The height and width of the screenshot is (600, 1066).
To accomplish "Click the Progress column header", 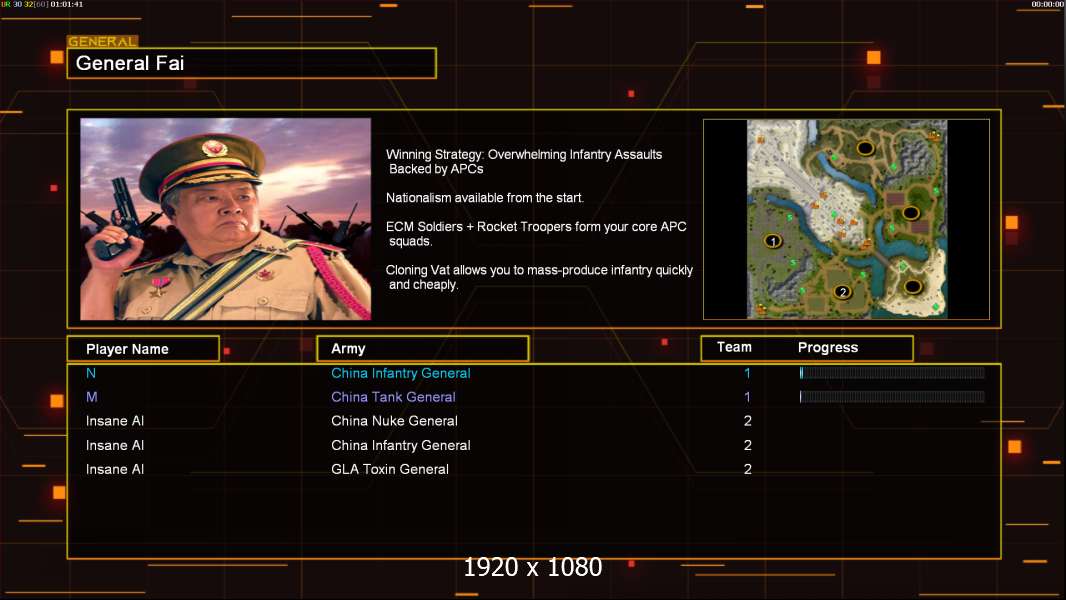I will 827,348.
